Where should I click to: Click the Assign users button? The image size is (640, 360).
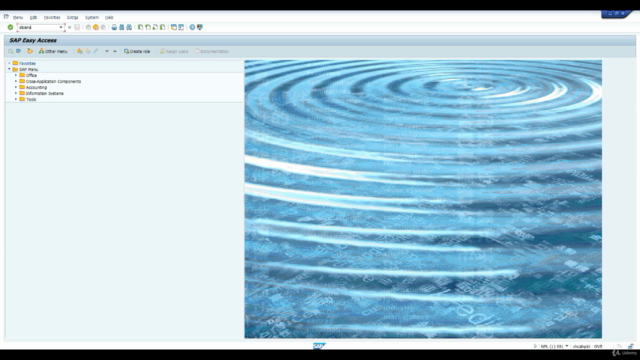click(174, 51)
